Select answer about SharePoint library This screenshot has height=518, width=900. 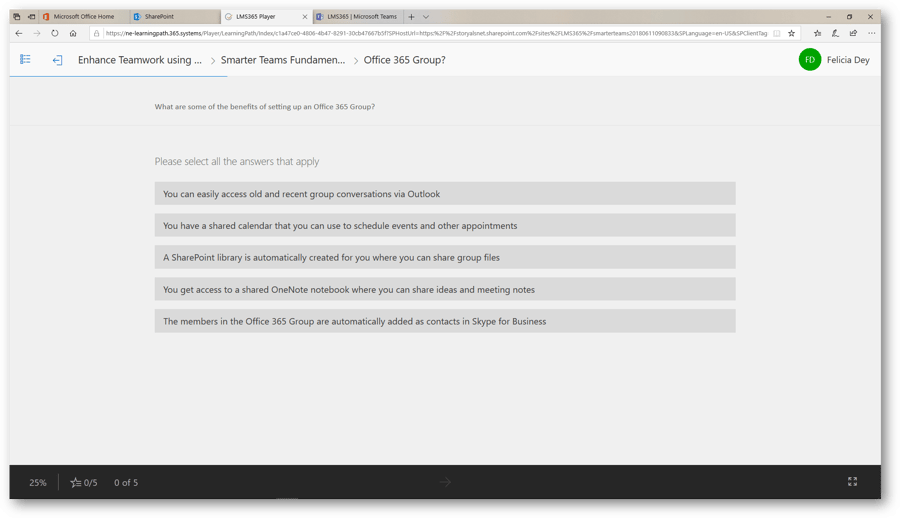click(445, 257)
